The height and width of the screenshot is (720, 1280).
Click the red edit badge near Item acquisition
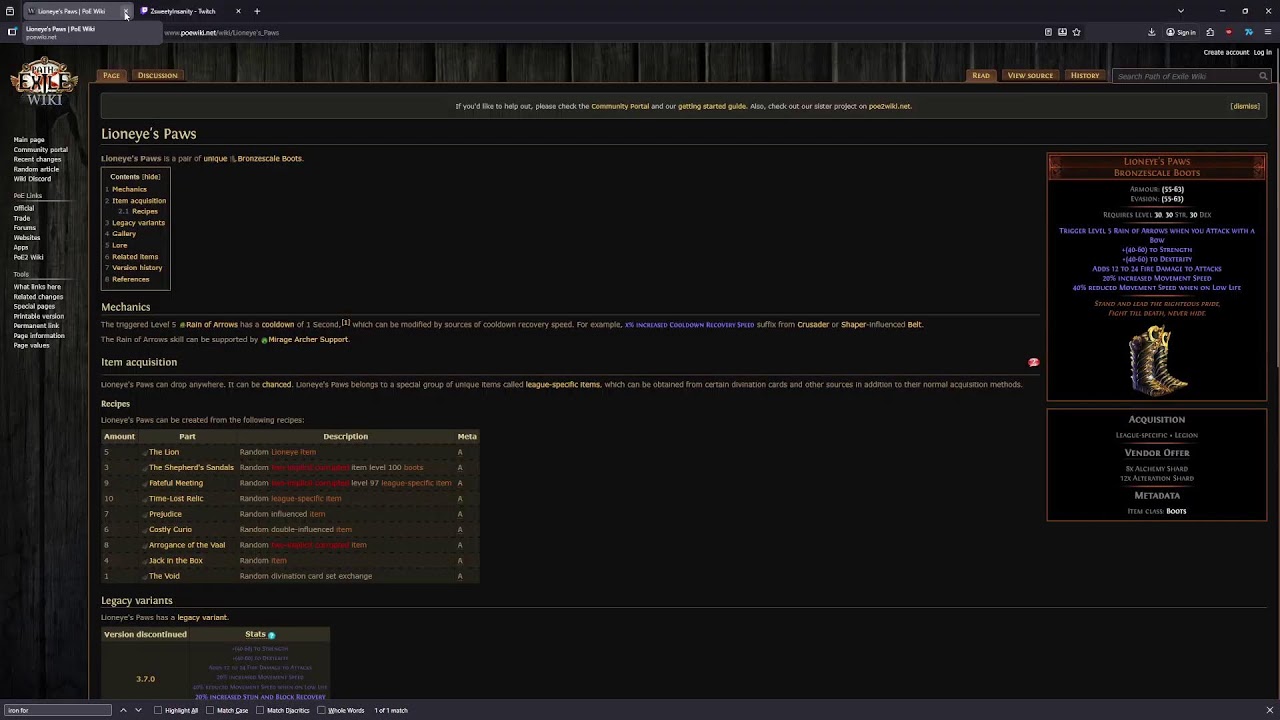tap(1034, 362)
